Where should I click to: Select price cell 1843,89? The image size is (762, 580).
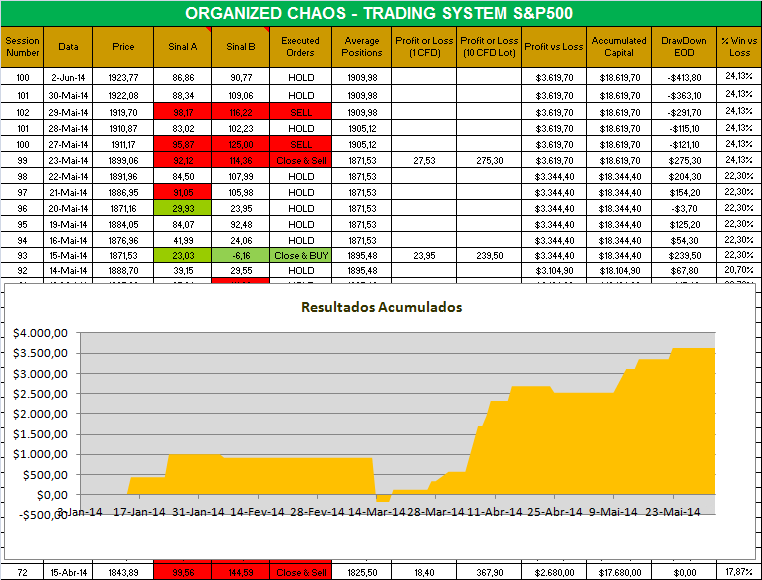click(123, 572)
